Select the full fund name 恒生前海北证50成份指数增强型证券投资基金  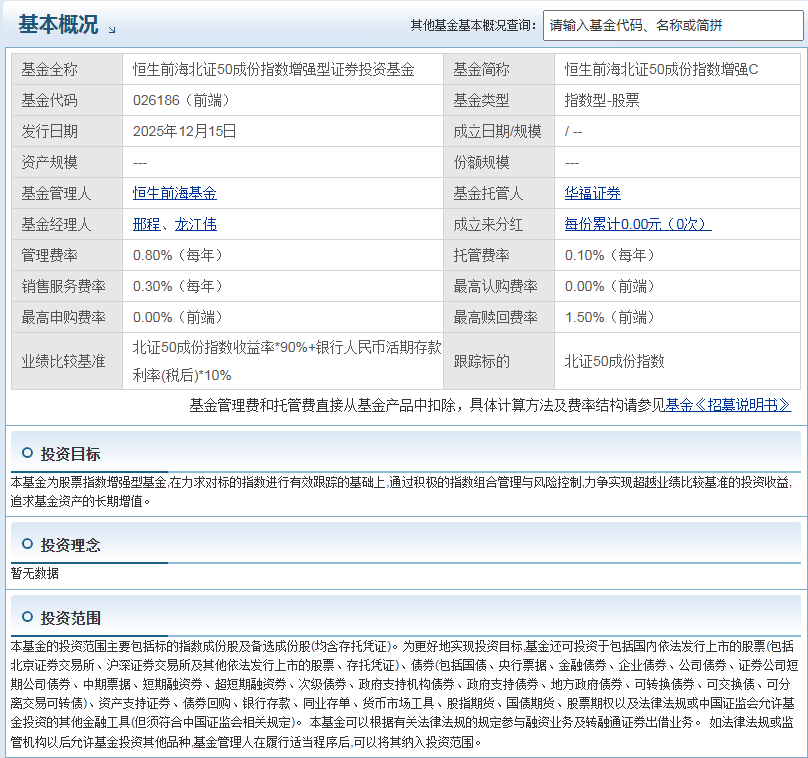point(274,69)
